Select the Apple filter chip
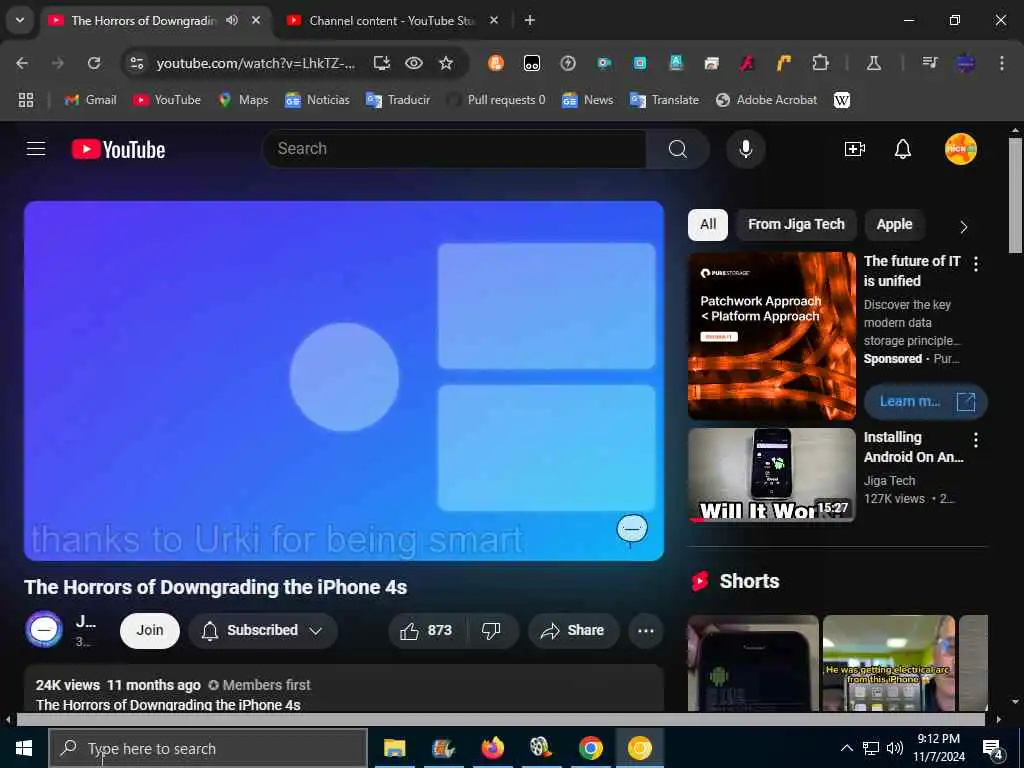The height and width of the screenshot is (768, 1024). coord(894,225)
